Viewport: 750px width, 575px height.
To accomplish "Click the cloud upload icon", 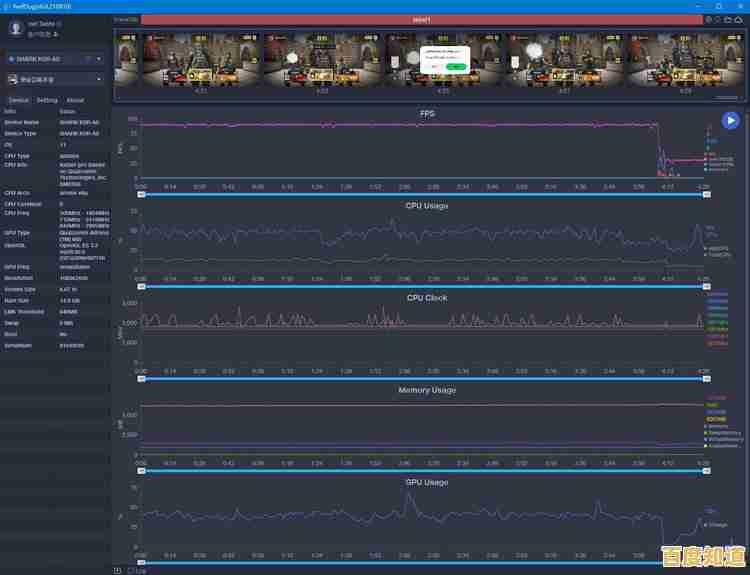I will [x=738, y=19].
